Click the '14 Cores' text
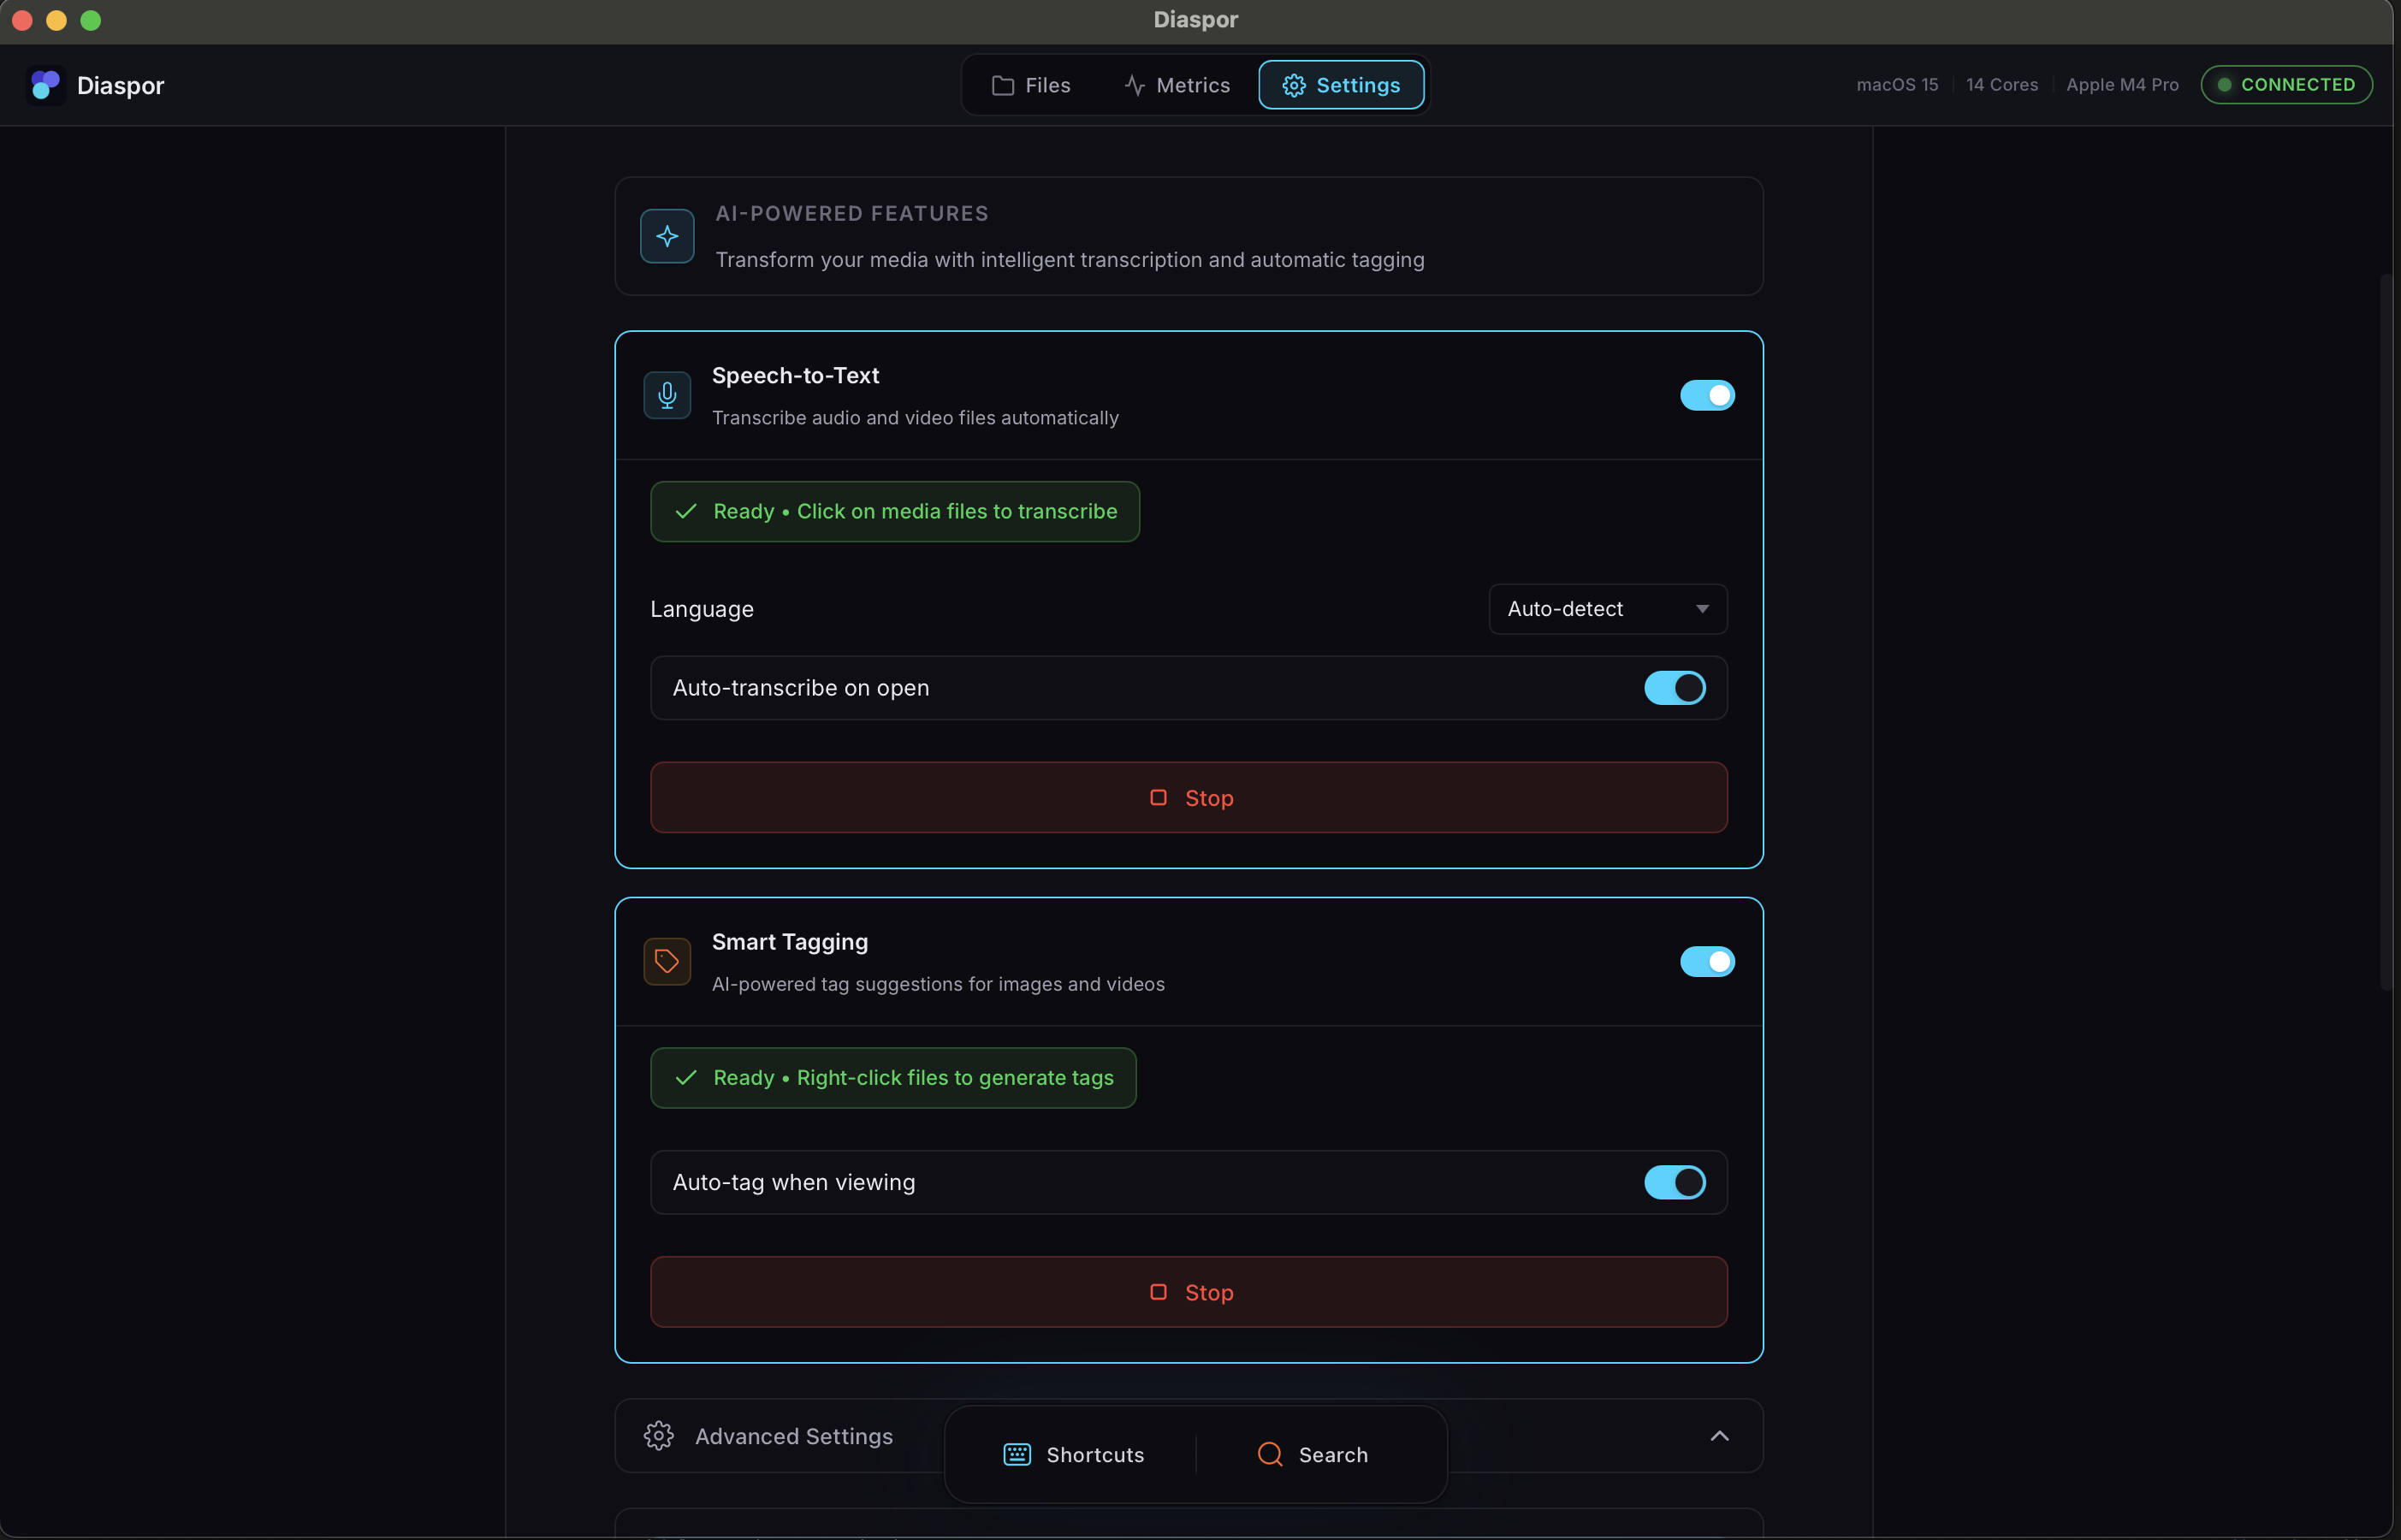 click(2002, 85)
